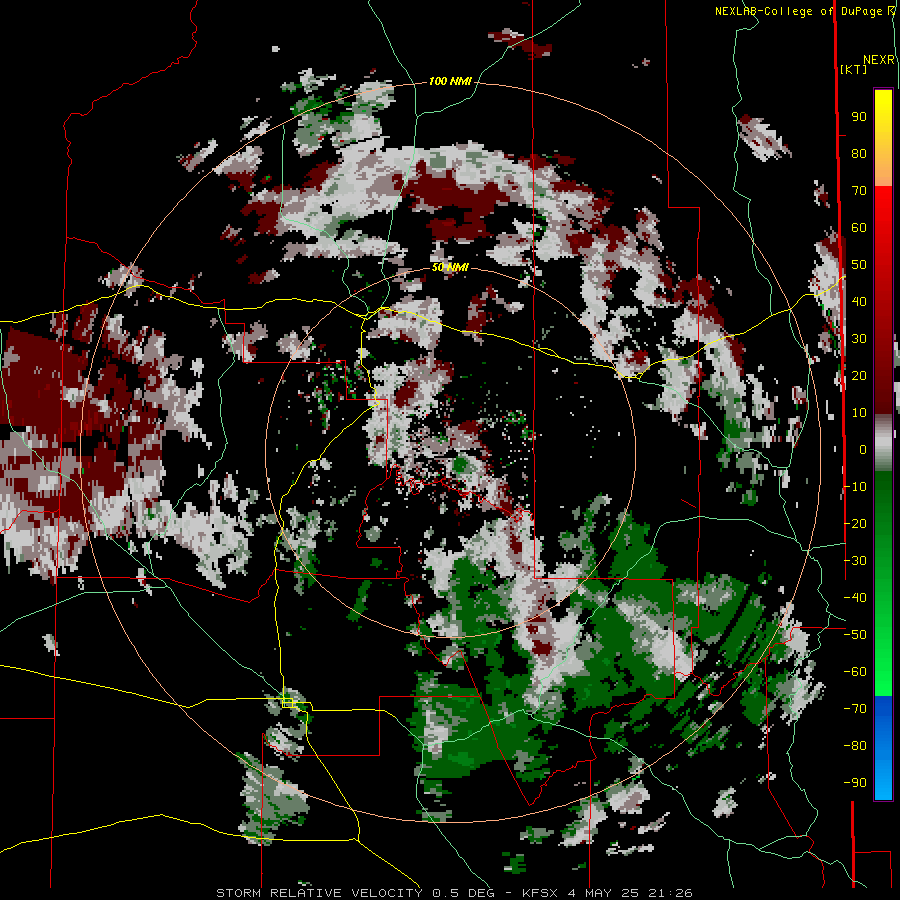
Task: Click the 70 value on the velocity scale
Action: click(x=859, y=191)
